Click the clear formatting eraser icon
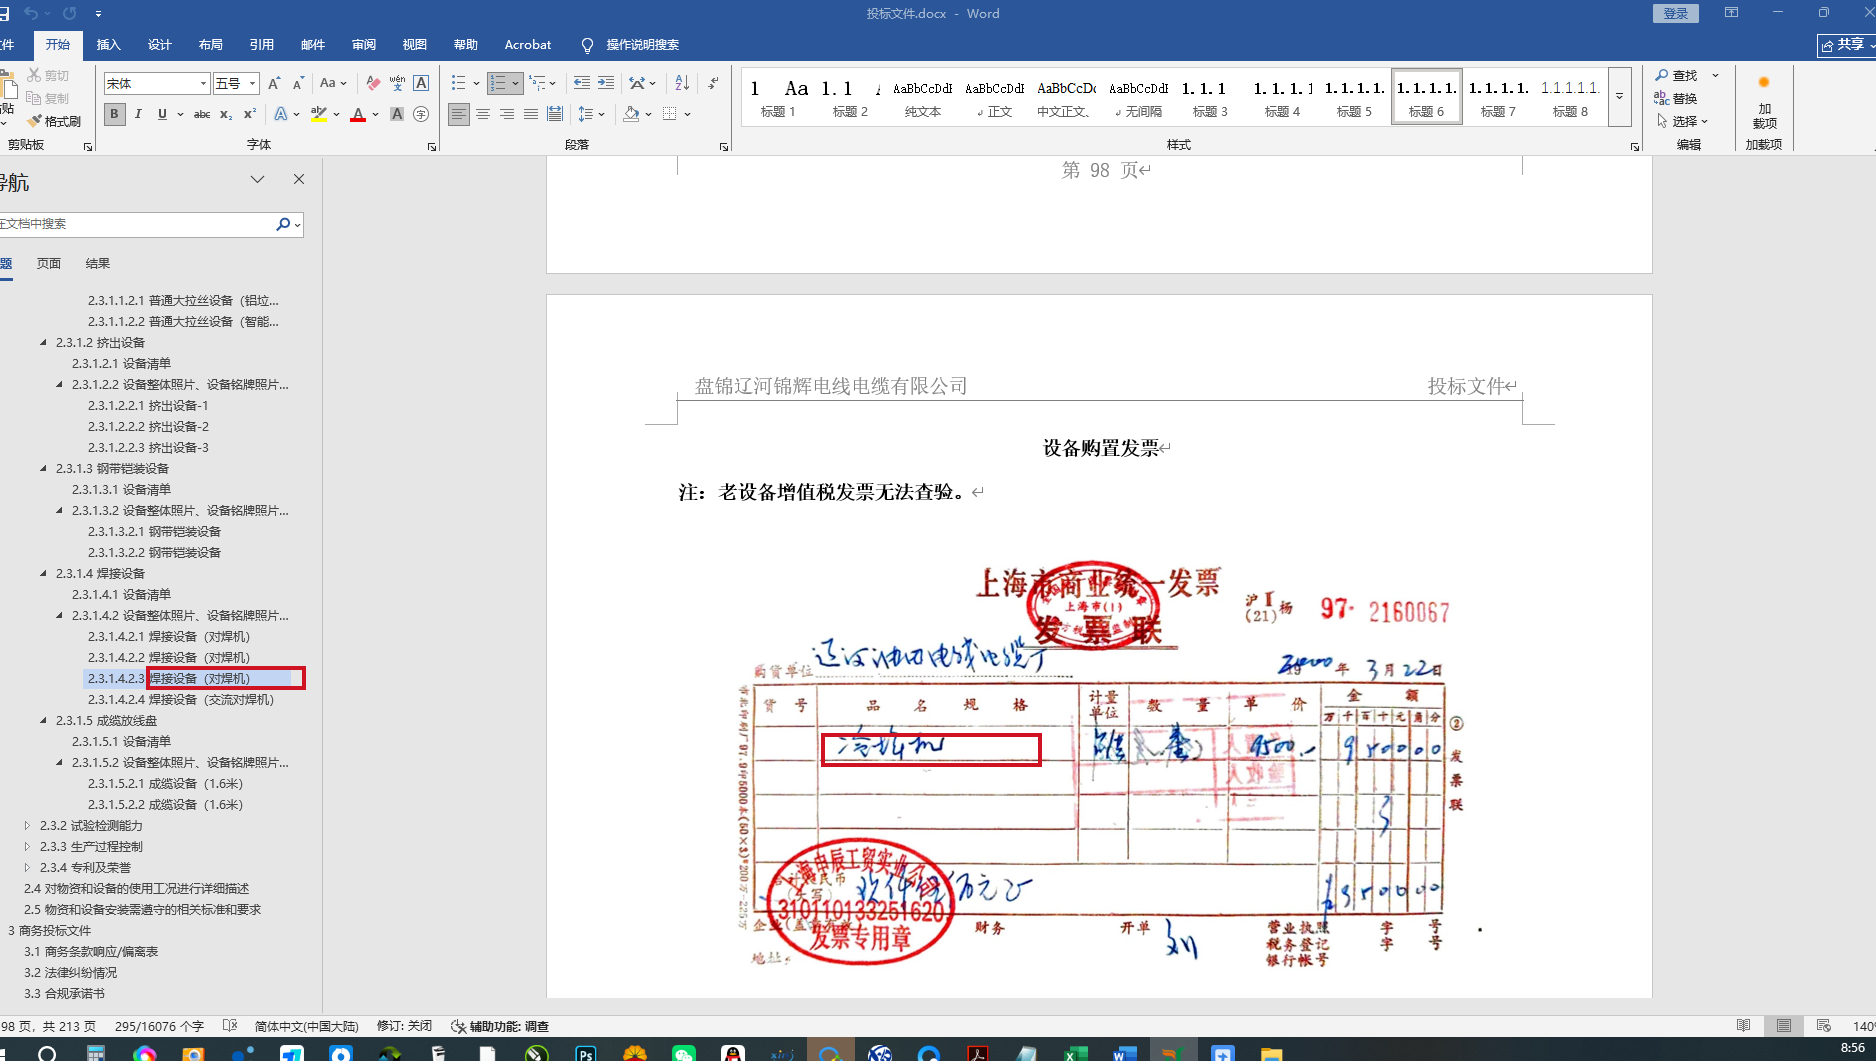 point(373,83)
